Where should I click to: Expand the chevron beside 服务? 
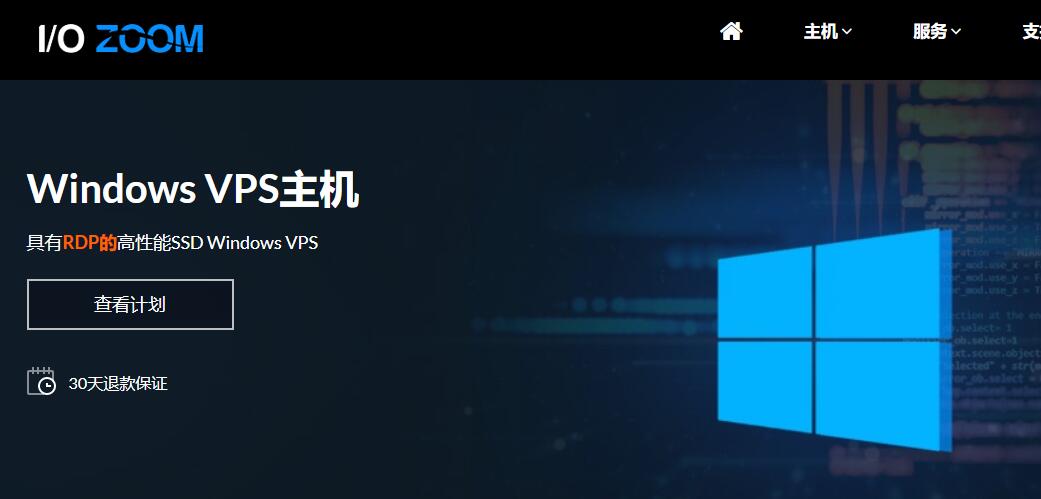coord(956,32)
